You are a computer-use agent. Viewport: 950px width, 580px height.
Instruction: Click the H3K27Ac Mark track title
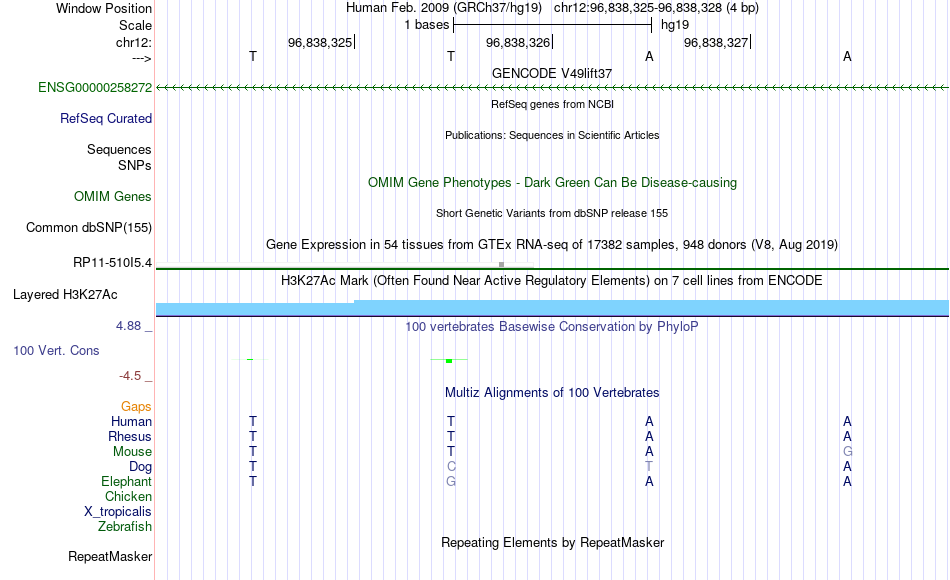point(552,281)
